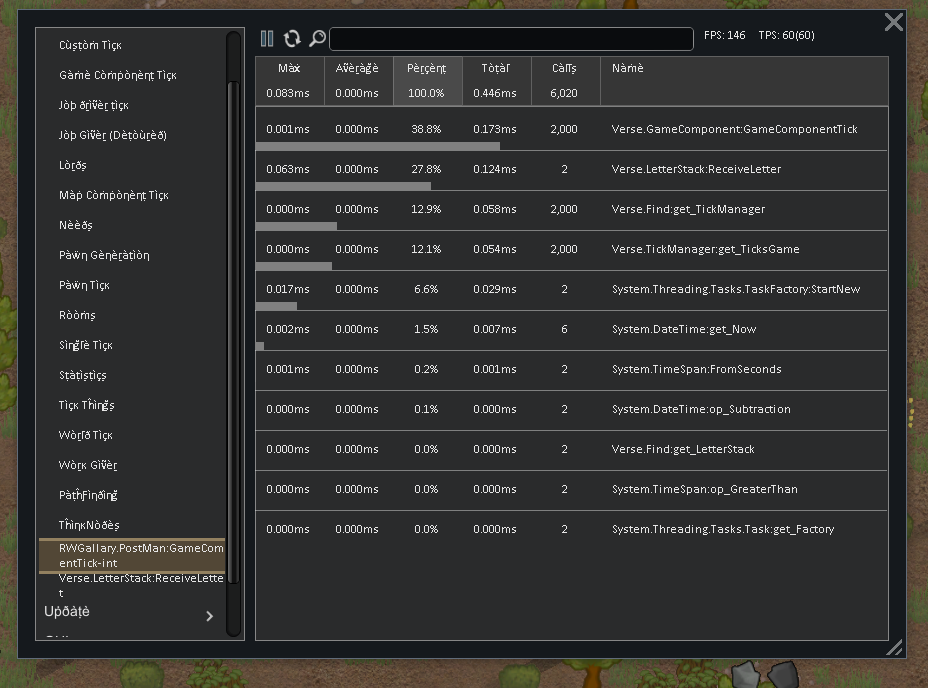Select the ThinkNodes entry
The height and width of the screenshot is (688, 928).
click(89, 525)
